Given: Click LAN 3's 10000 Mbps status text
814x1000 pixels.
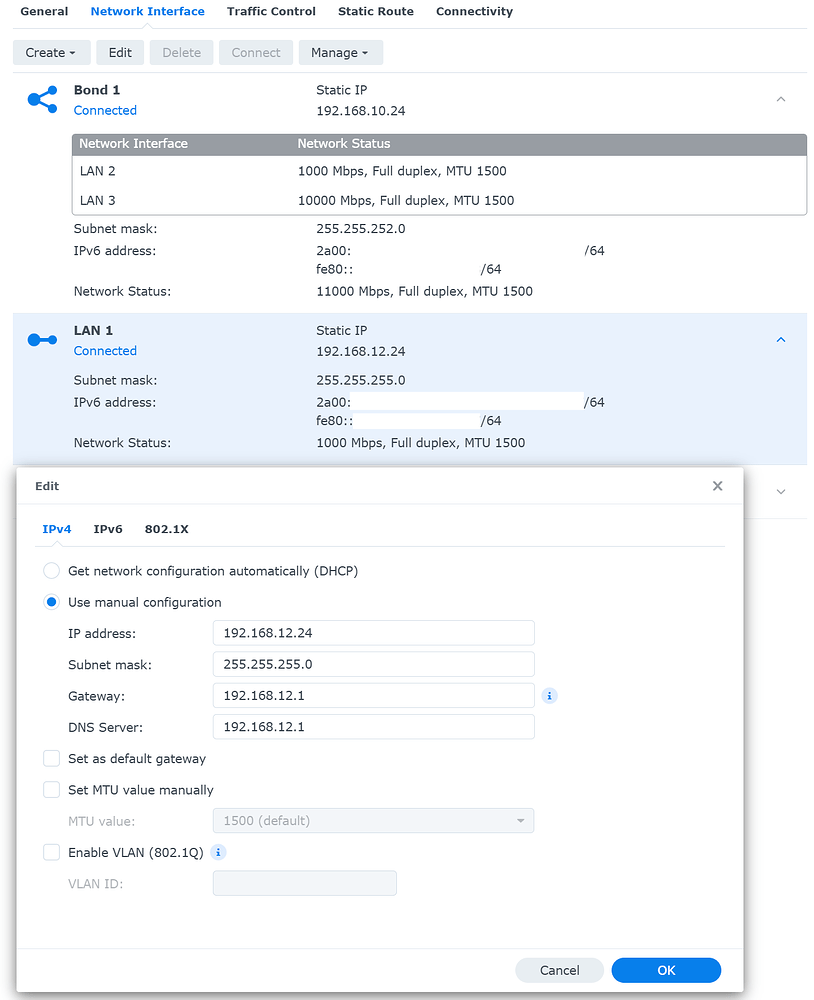Looking at the screenshot, I should click(x=406, y=200).
